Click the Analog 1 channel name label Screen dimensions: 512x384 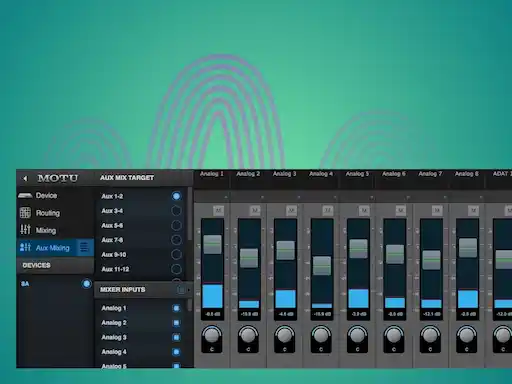212,174
